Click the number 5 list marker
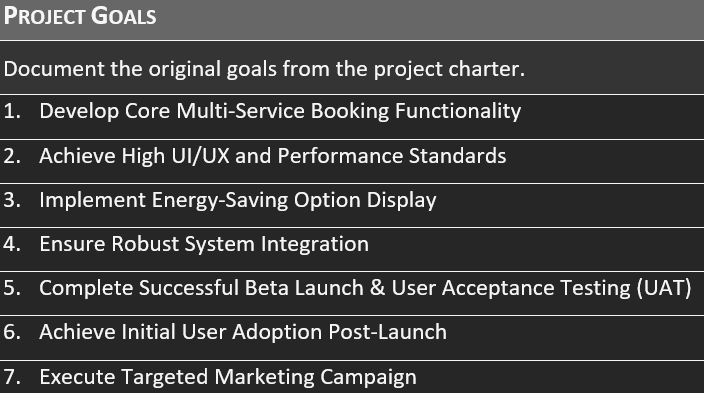This screenshot has height=393, width=704. coord(12,288)
